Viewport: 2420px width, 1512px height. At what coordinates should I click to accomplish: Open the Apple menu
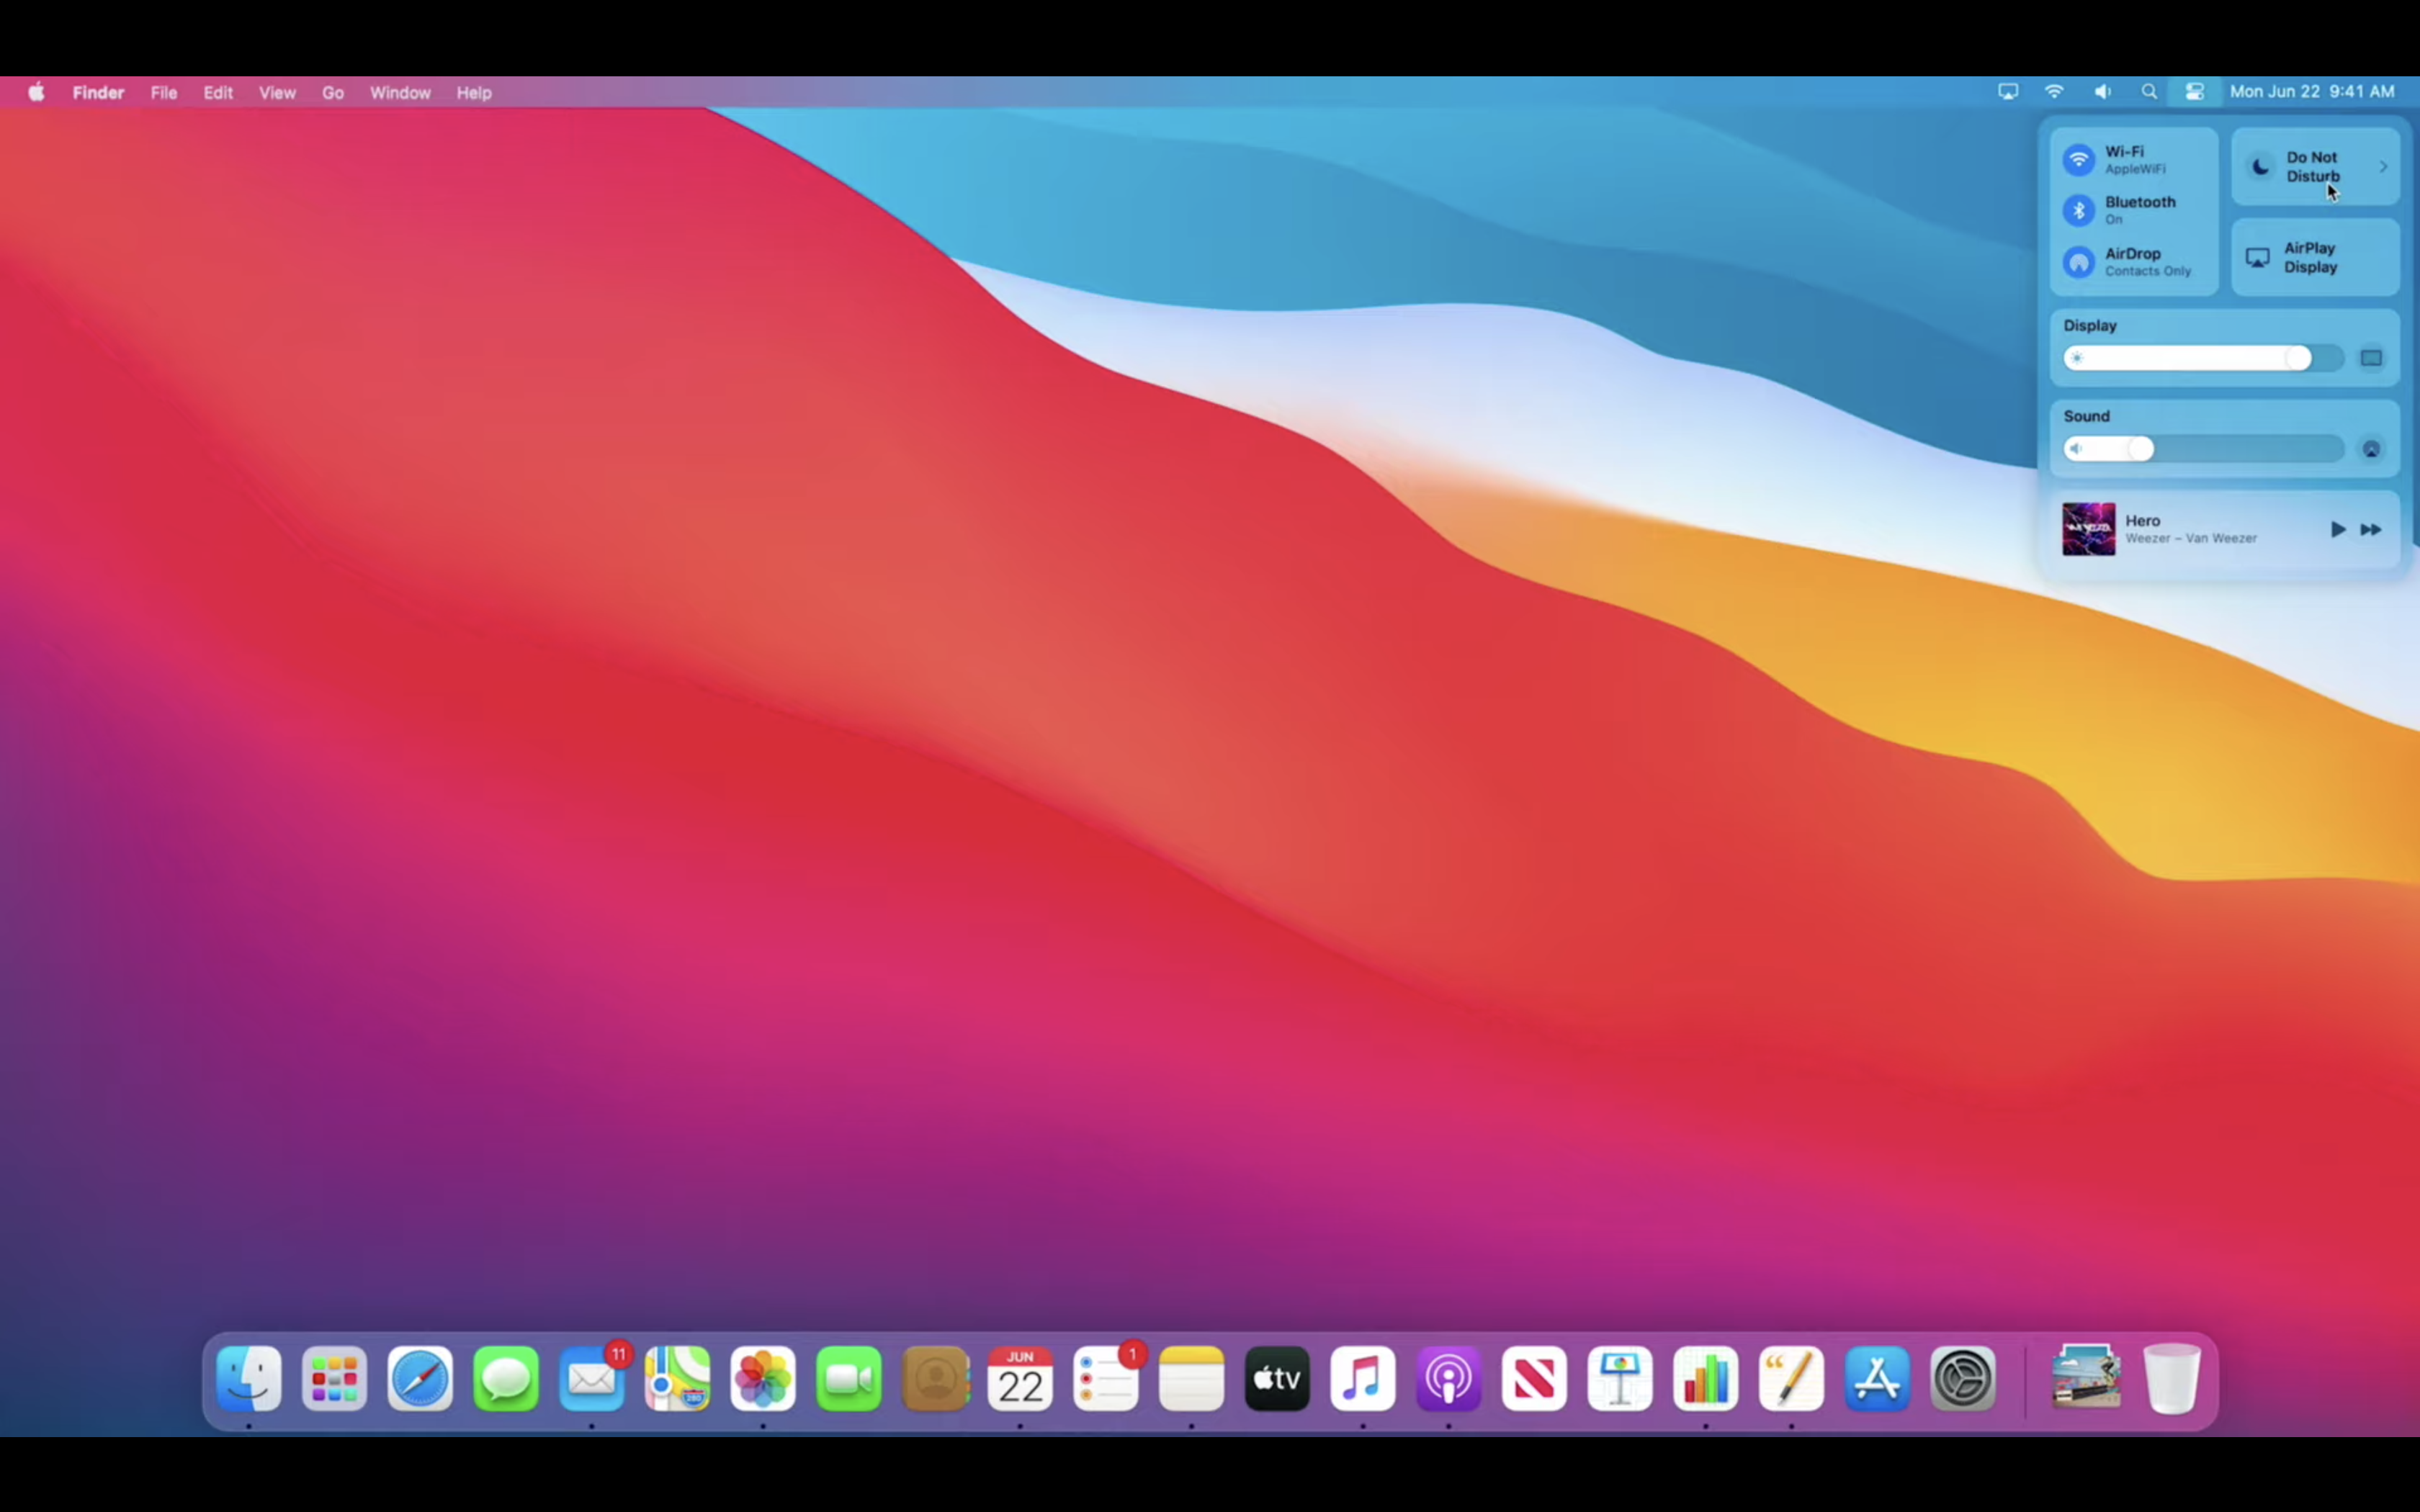pos(36,92)
